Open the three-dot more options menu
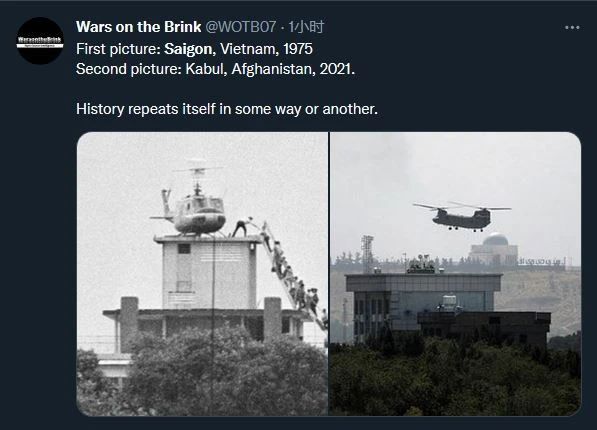This screenshot has width=597, height=430. tap(572, 27)
